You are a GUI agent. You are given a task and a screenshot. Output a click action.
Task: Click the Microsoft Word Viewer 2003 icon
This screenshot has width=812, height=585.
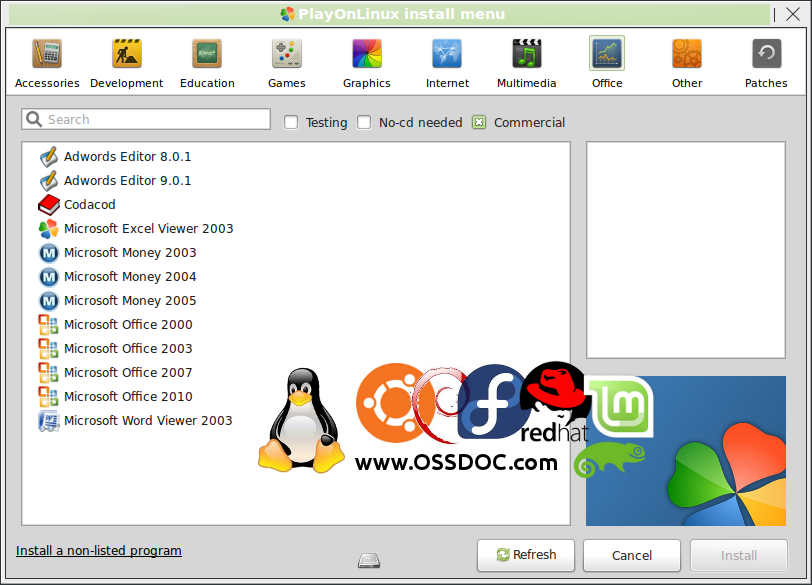coord(49,420)
